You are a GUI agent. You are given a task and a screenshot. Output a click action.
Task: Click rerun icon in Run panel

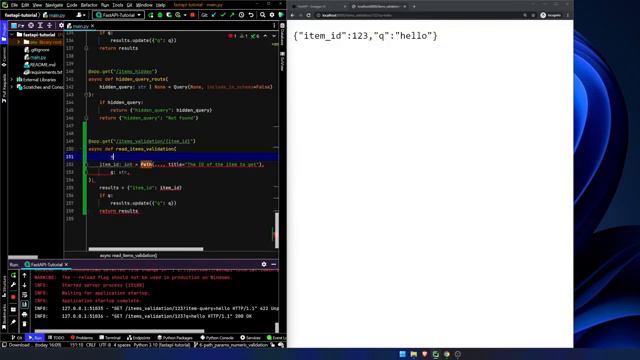coord(13,275)
